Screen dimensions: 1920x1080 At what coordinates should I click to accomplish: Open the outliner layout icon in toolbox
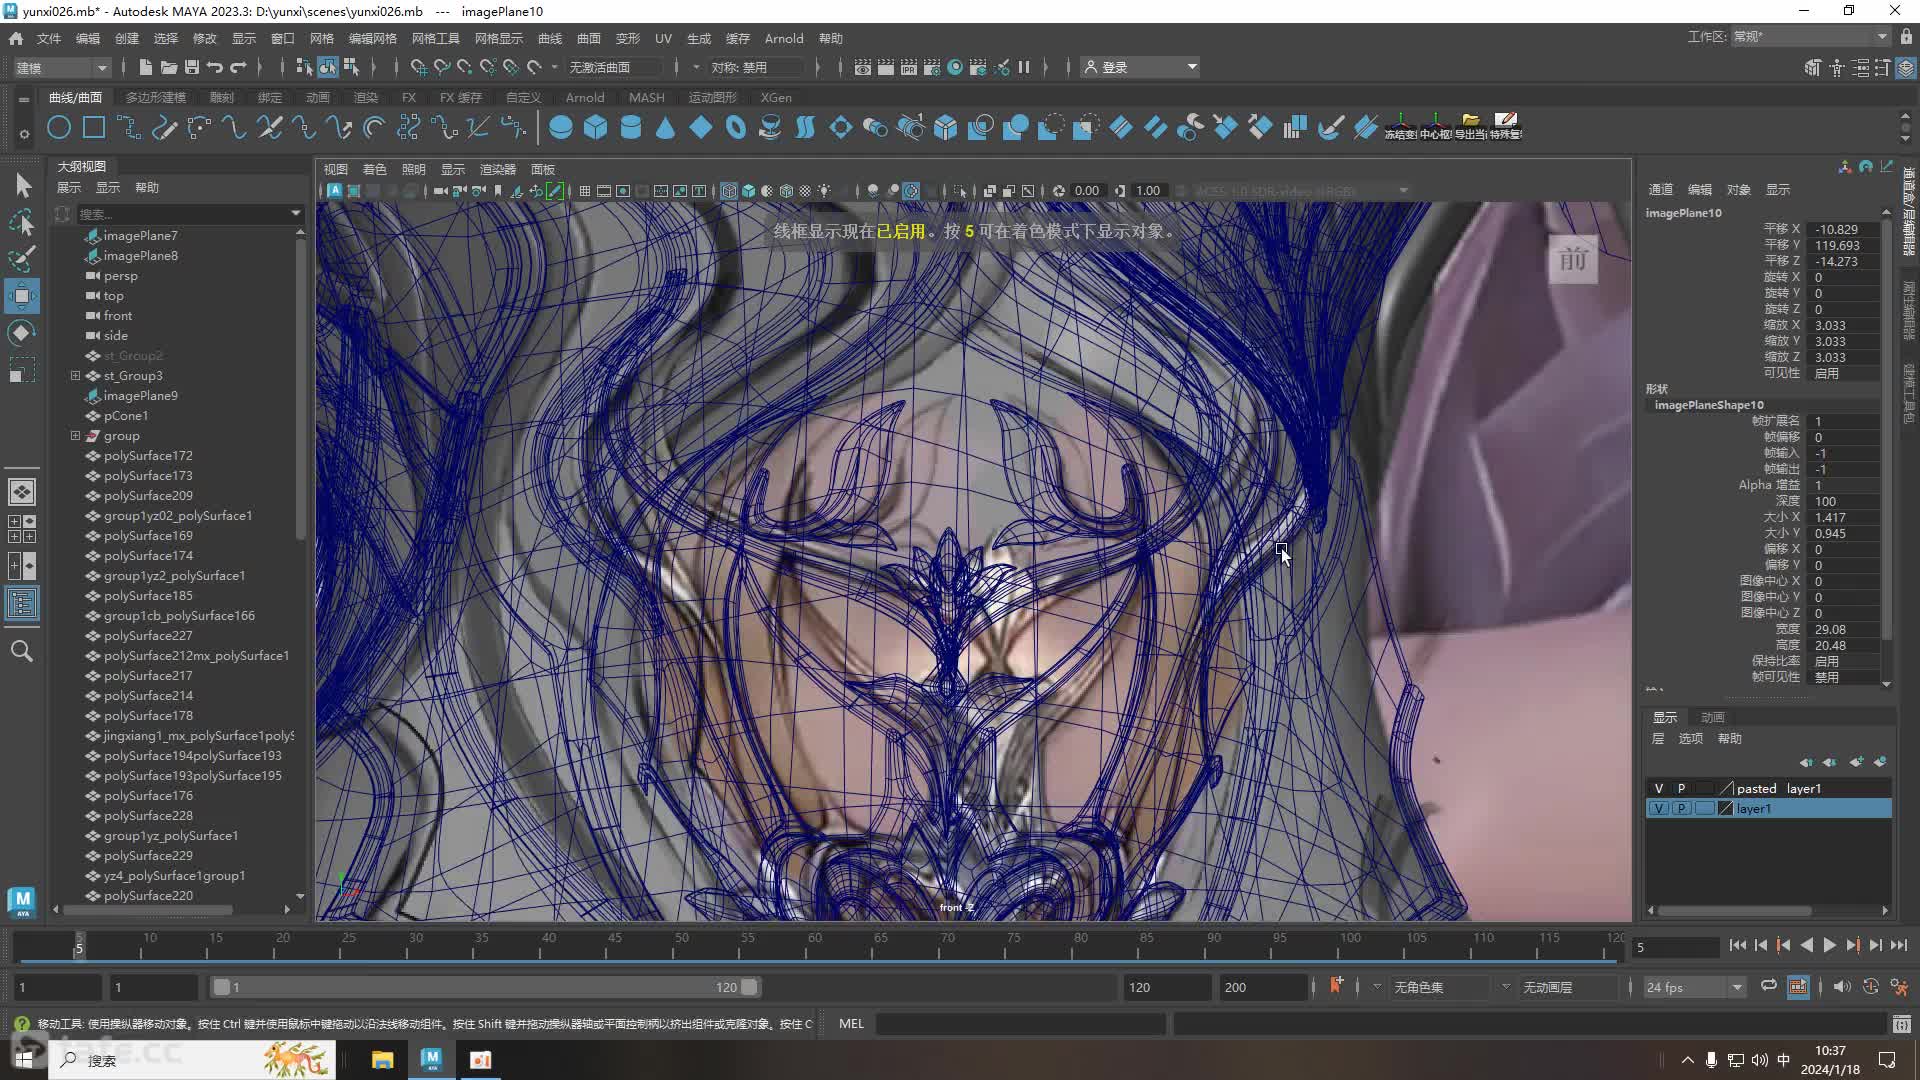[22, 603]
